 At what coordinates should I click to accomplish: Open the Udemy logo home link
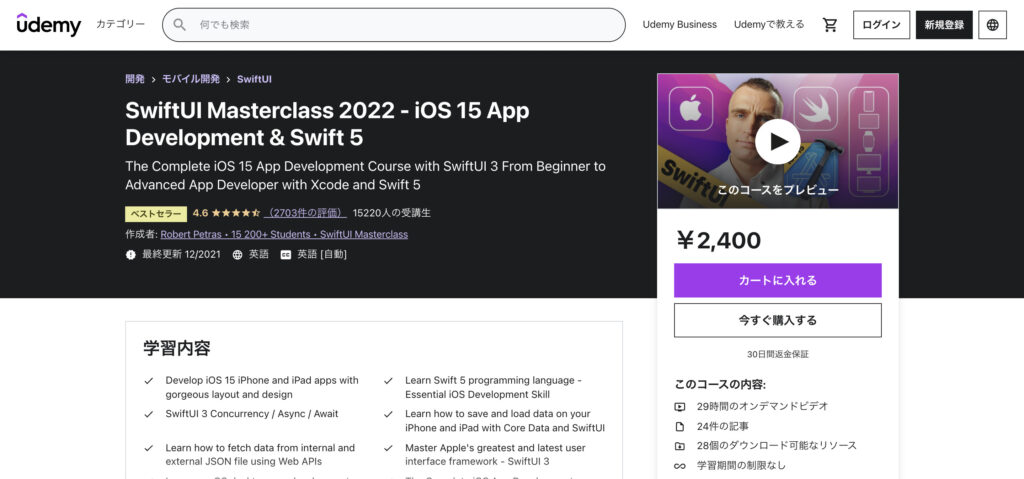tap(48, 25)
